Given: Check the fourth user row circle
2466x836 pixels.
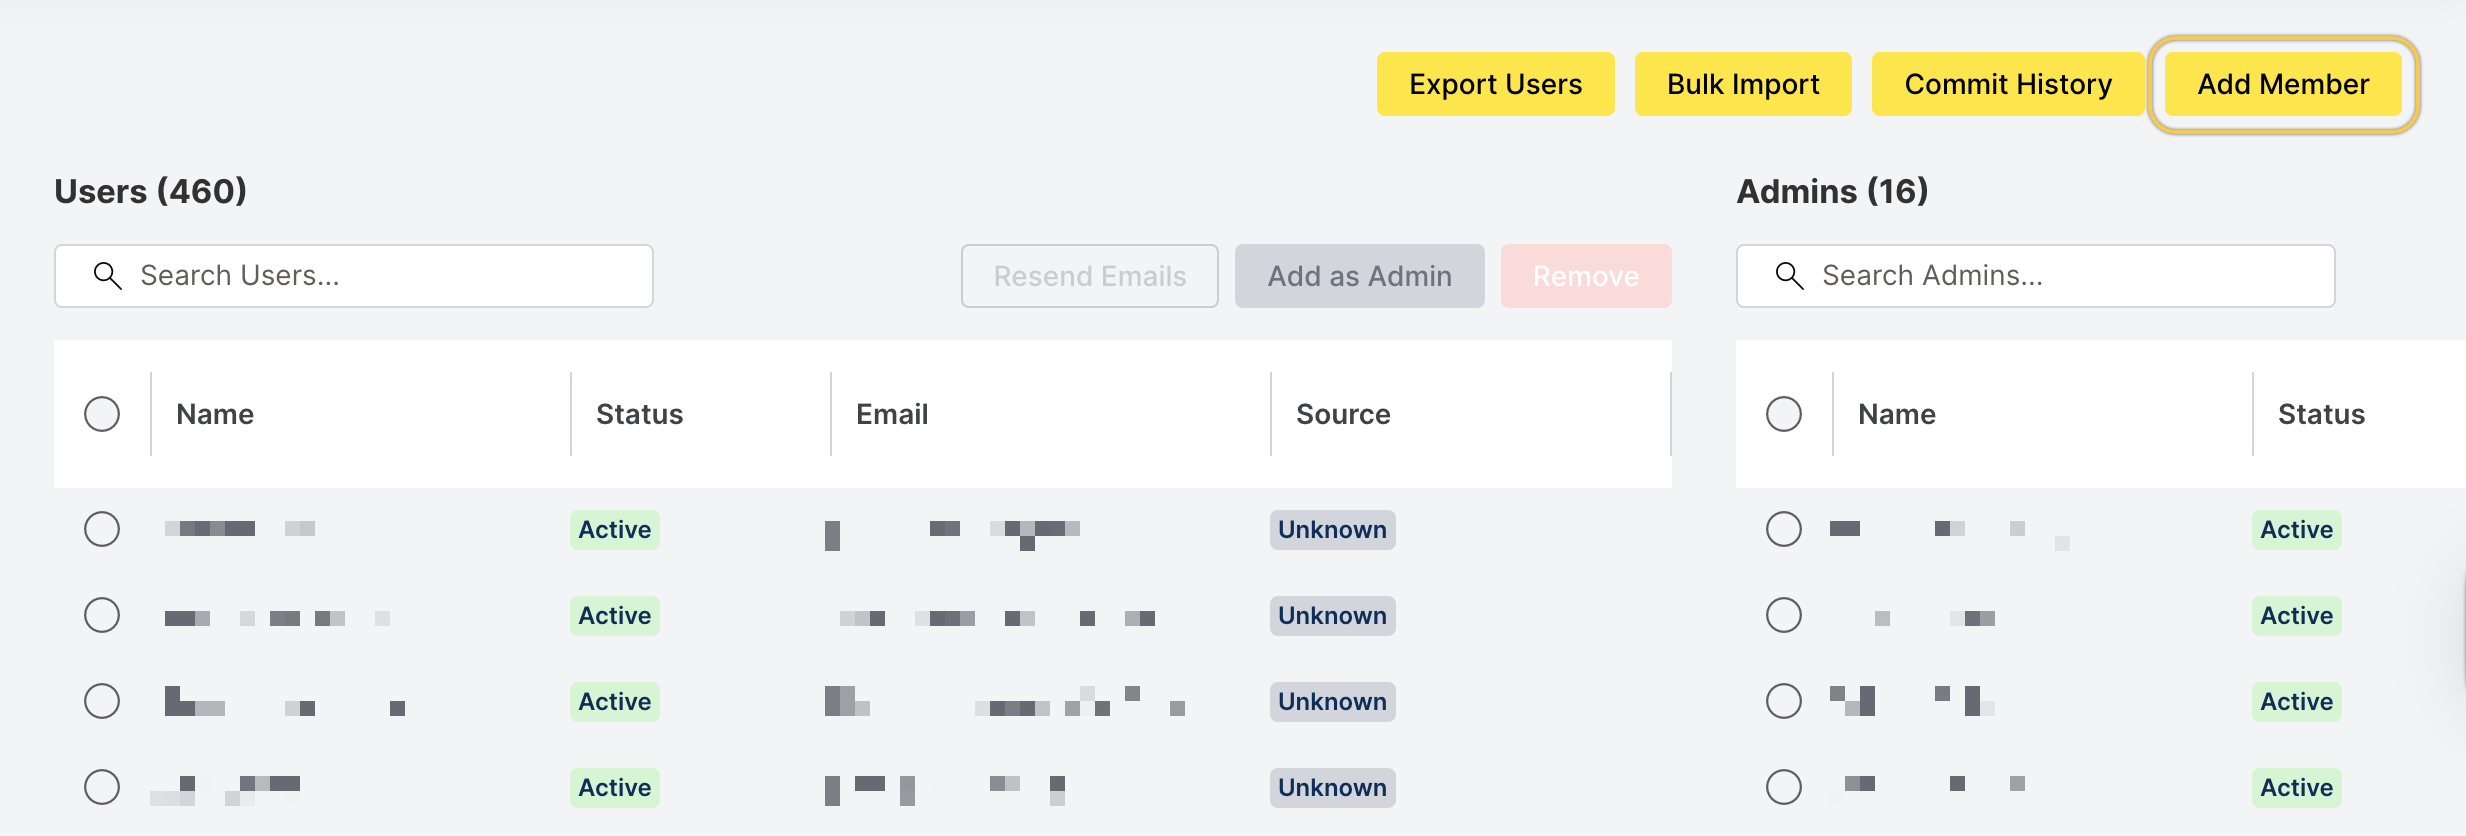Looking at the screenshot, I should (x=102, y=787).
